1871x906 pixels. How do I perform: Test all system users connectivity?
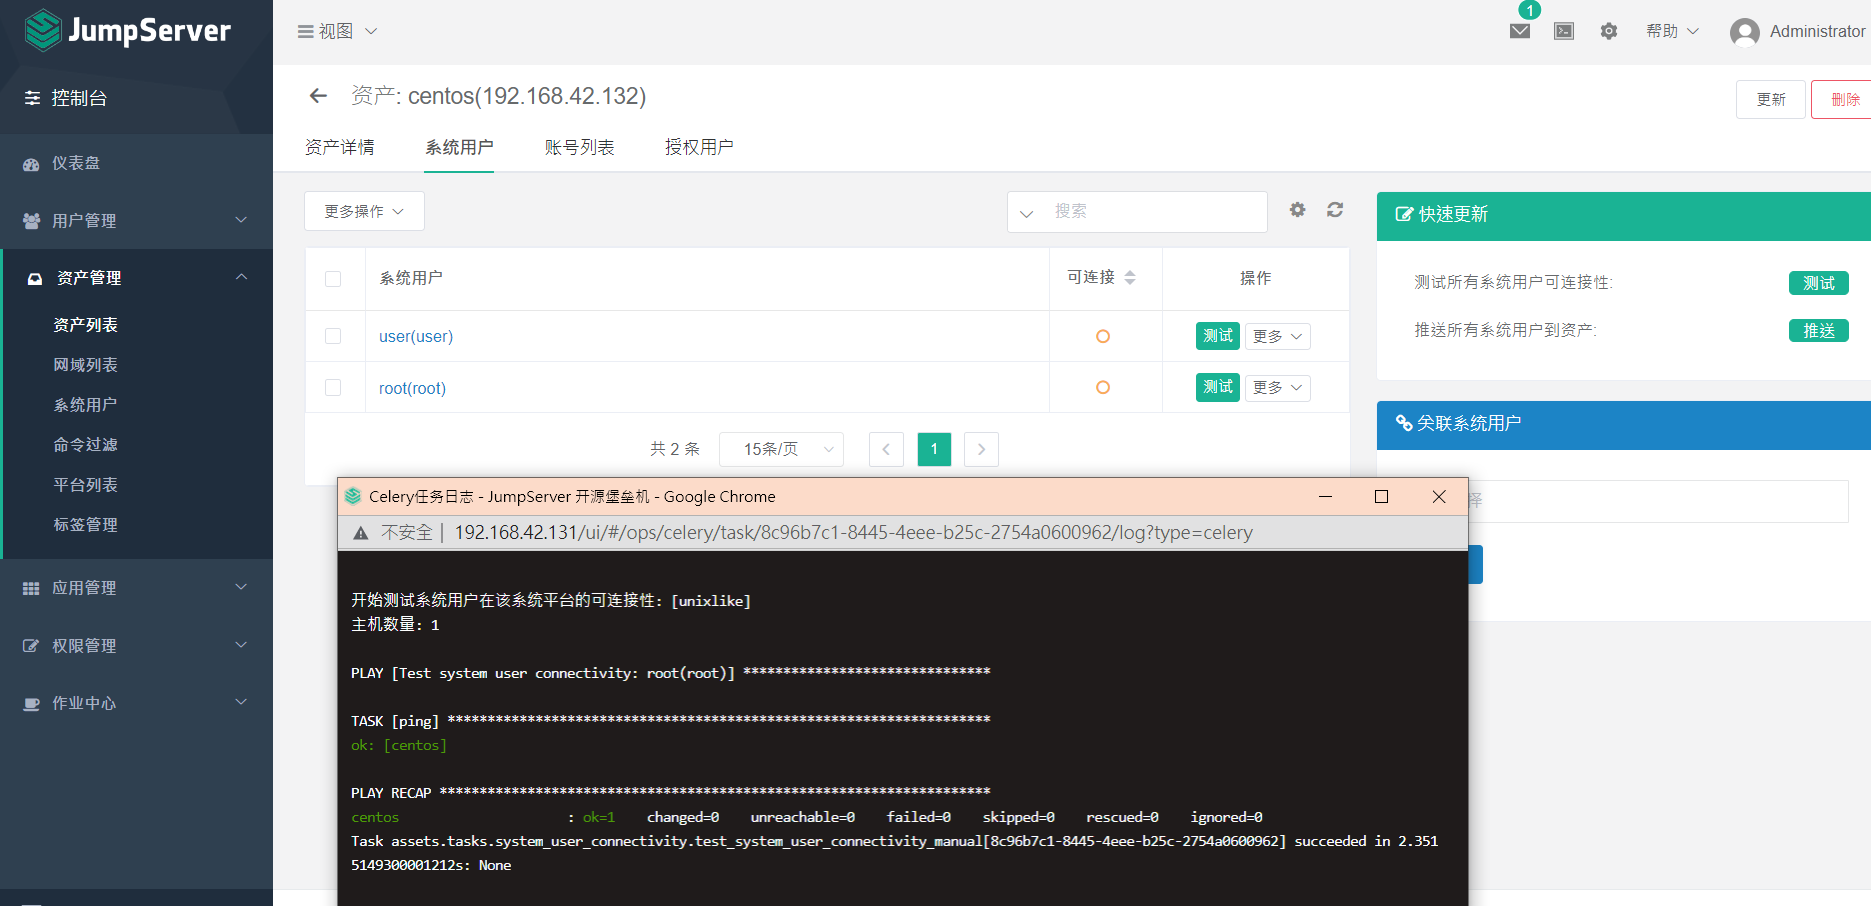[x=1819, y=283]
